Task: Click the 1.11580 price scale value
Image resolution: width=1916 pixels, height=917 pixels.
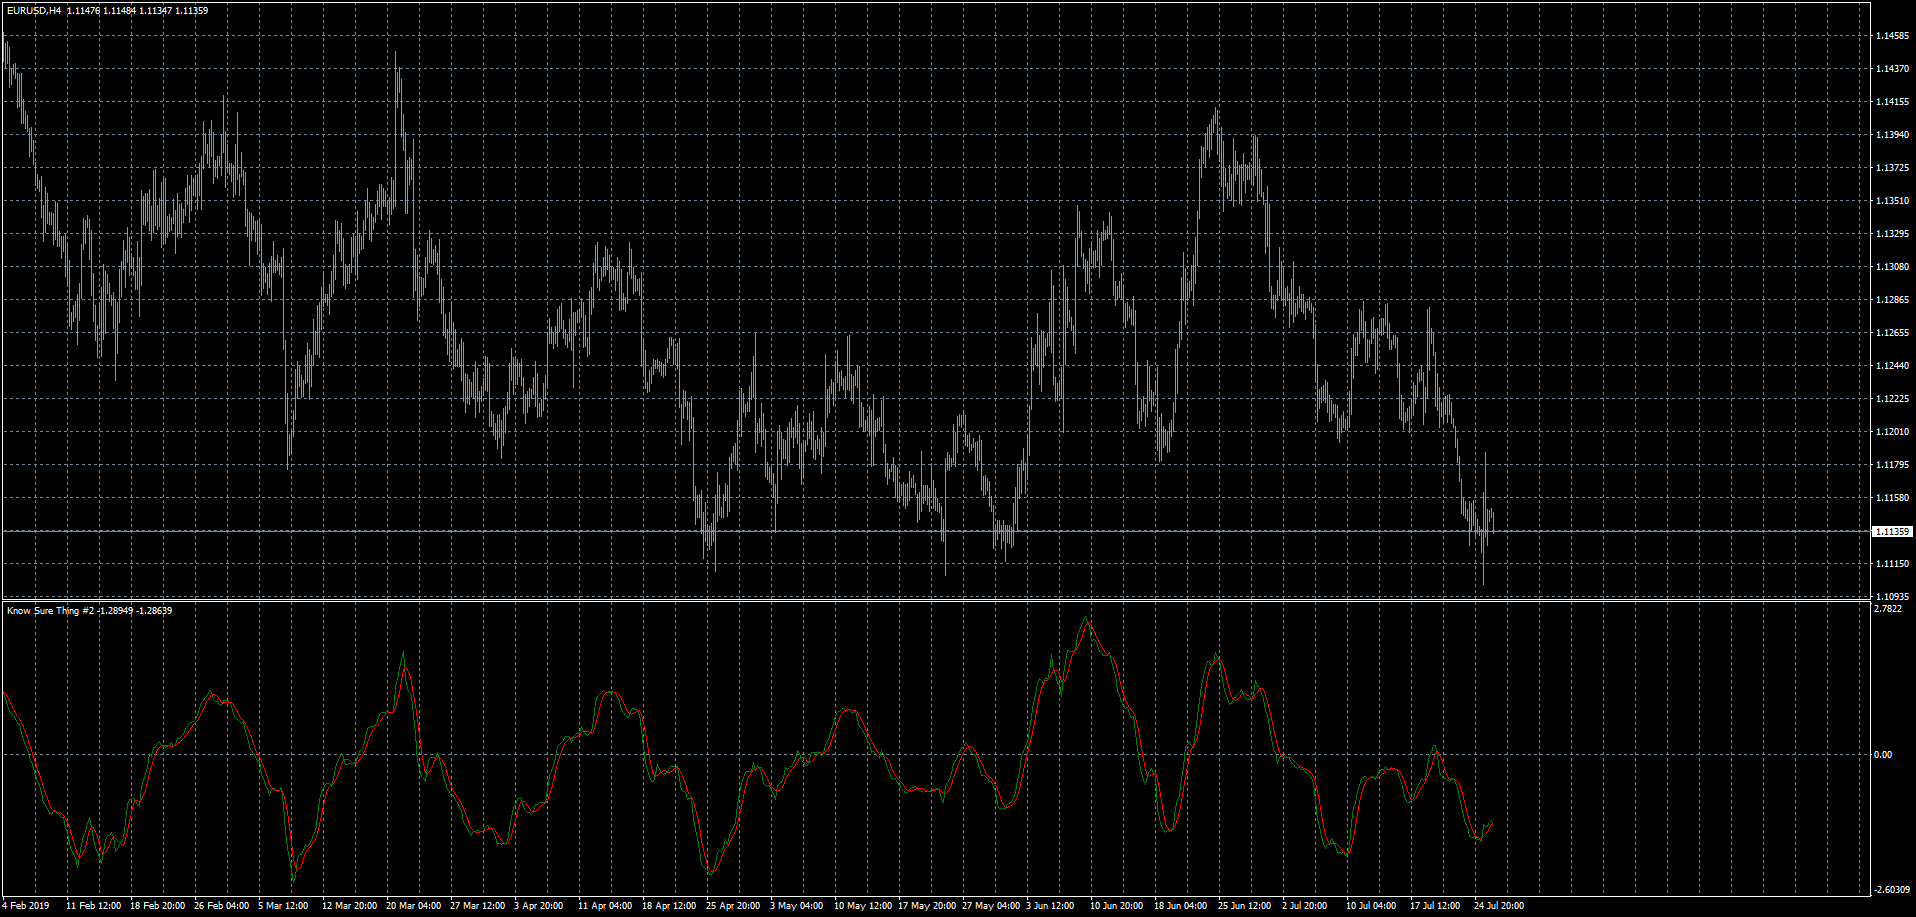Action: coord(1892,498)
